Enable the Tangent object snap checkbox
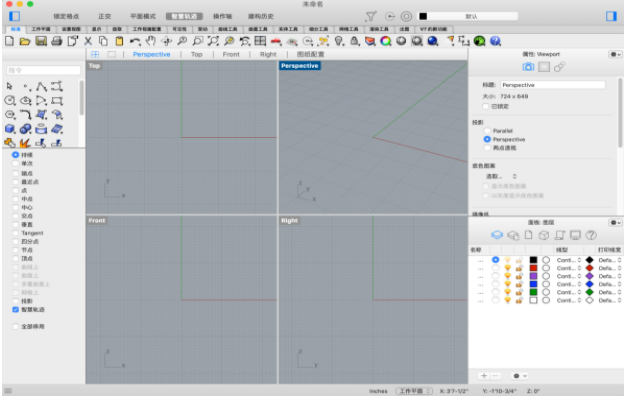This screenshot has width=626, height=396. [16, 233]
